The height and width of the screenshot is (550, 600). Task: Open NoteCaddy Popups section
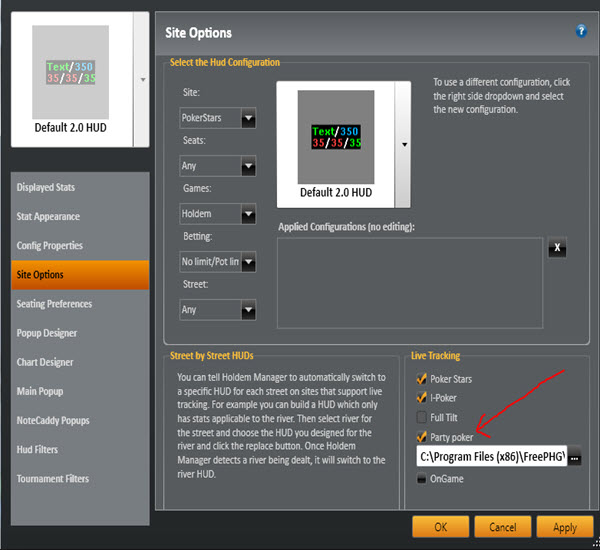point(80,420)
